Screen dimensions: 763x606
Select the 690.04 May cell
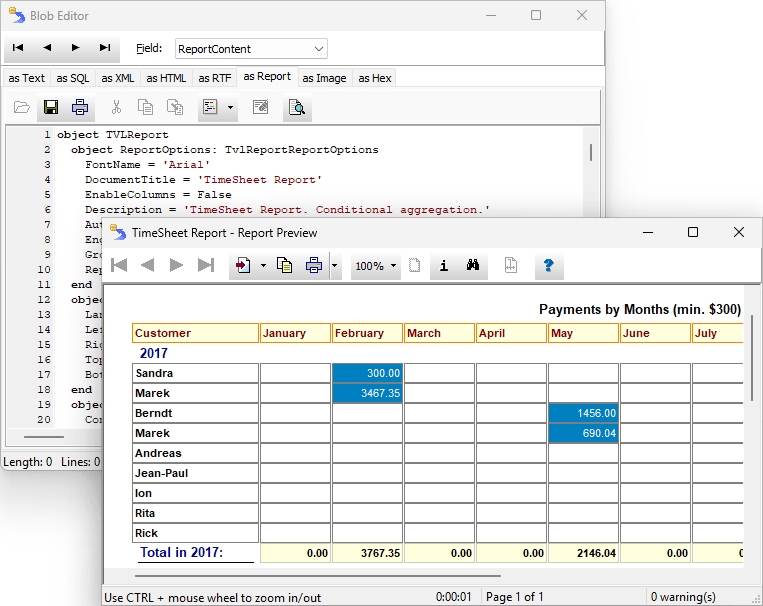tap(583, 433)
